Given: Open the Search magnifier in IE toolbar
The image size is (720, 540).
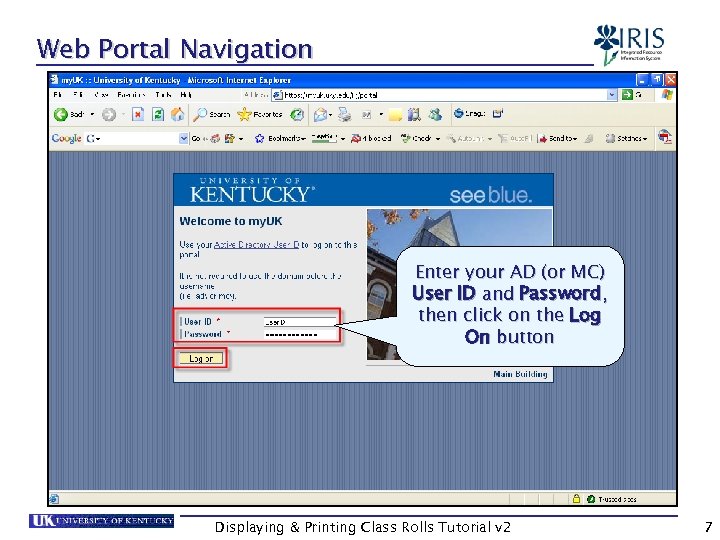Looking at the screenshot, I should click(212, 114).
